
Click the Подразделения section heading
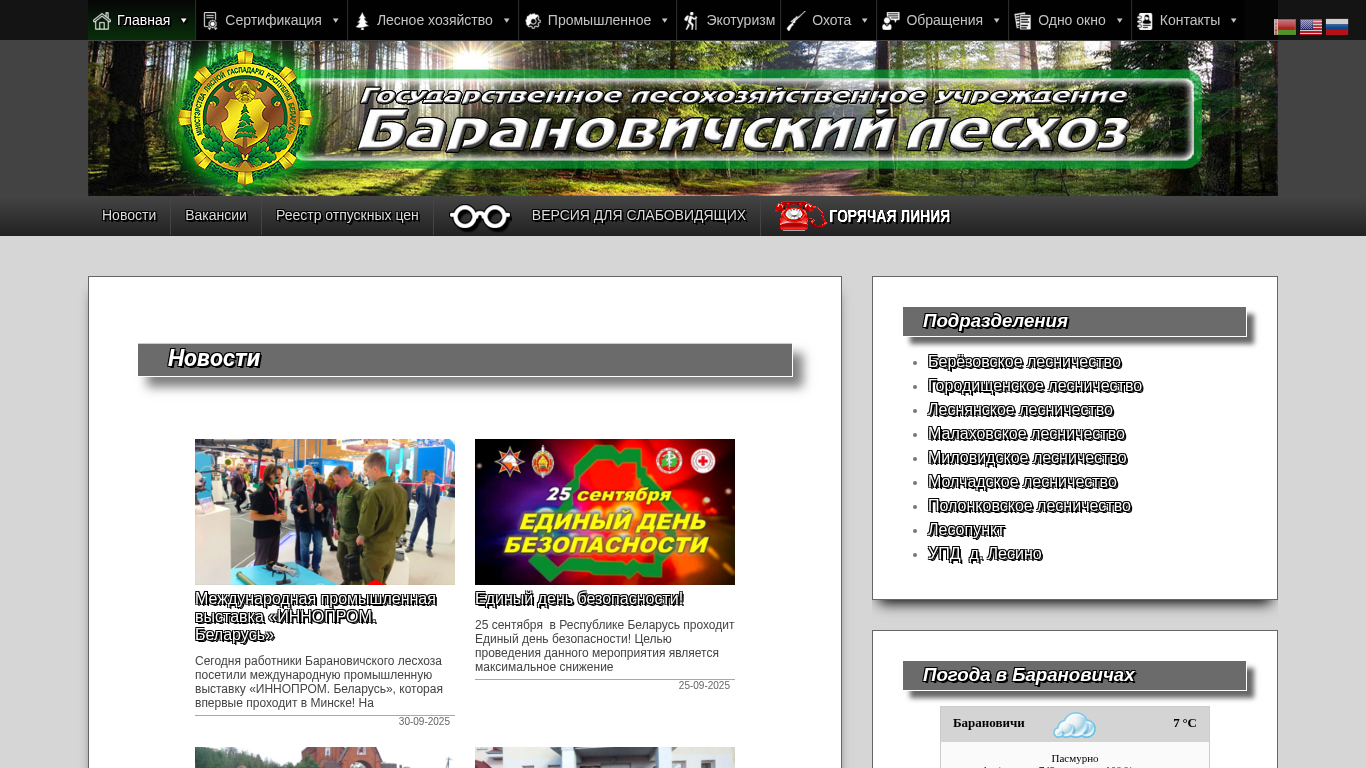point(995,321)
